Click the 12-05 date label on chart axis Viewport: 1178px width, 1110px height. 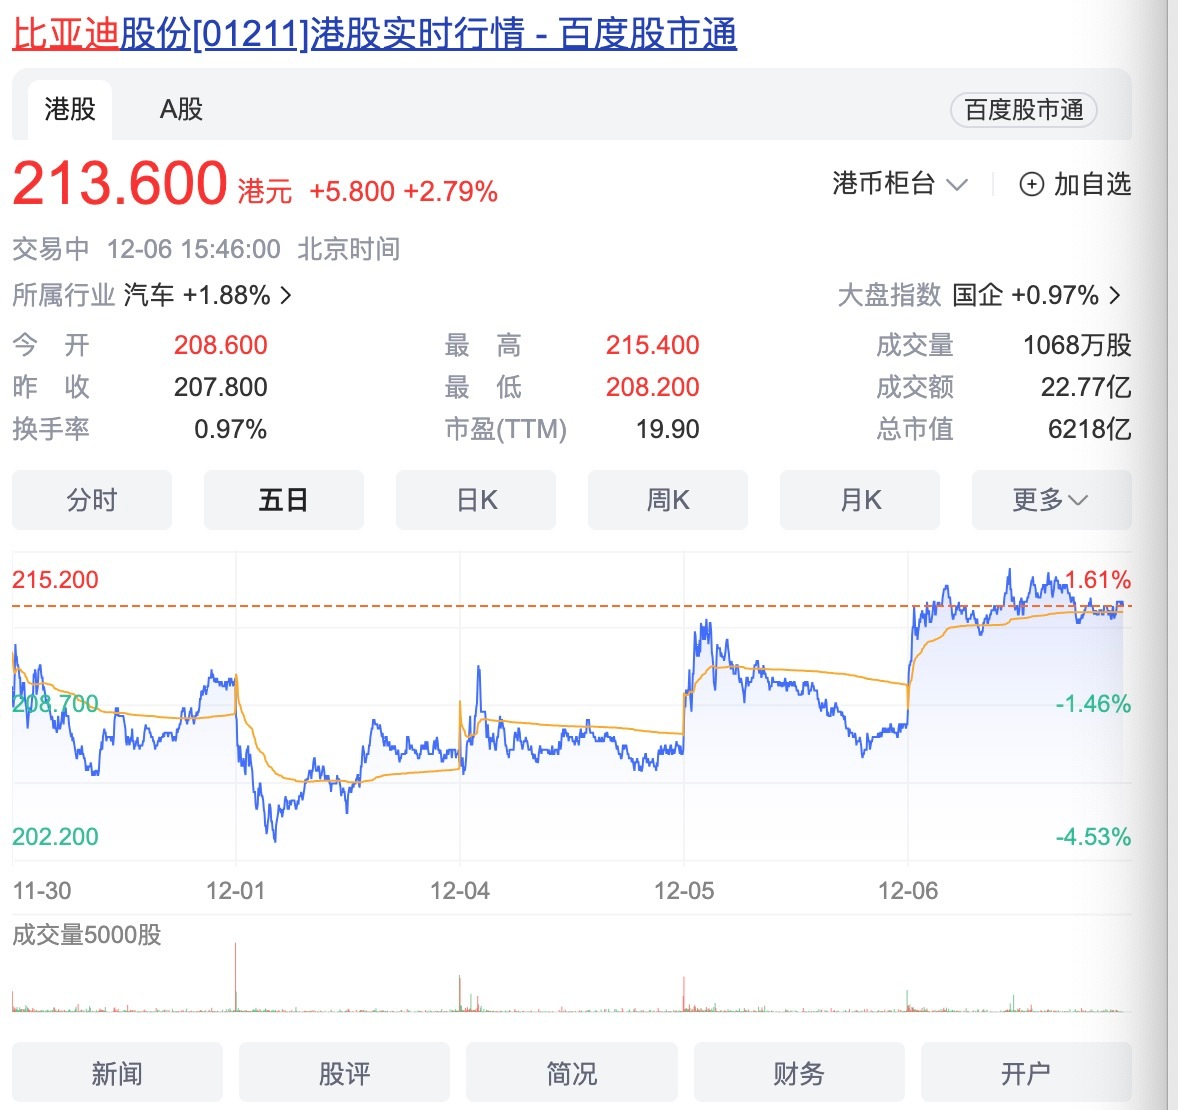tap(684, 891)
